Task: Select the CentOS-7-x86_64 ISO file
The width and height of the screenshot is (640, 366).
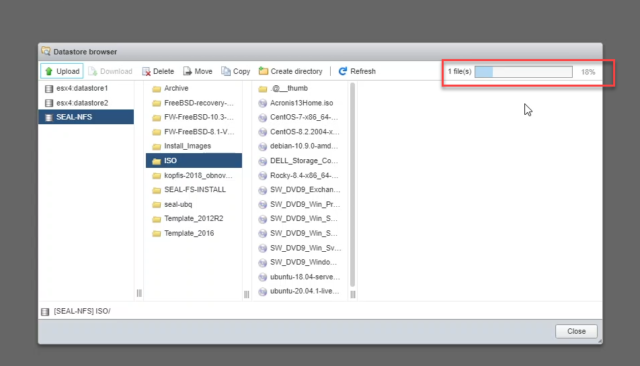Action: click(300, 118)
